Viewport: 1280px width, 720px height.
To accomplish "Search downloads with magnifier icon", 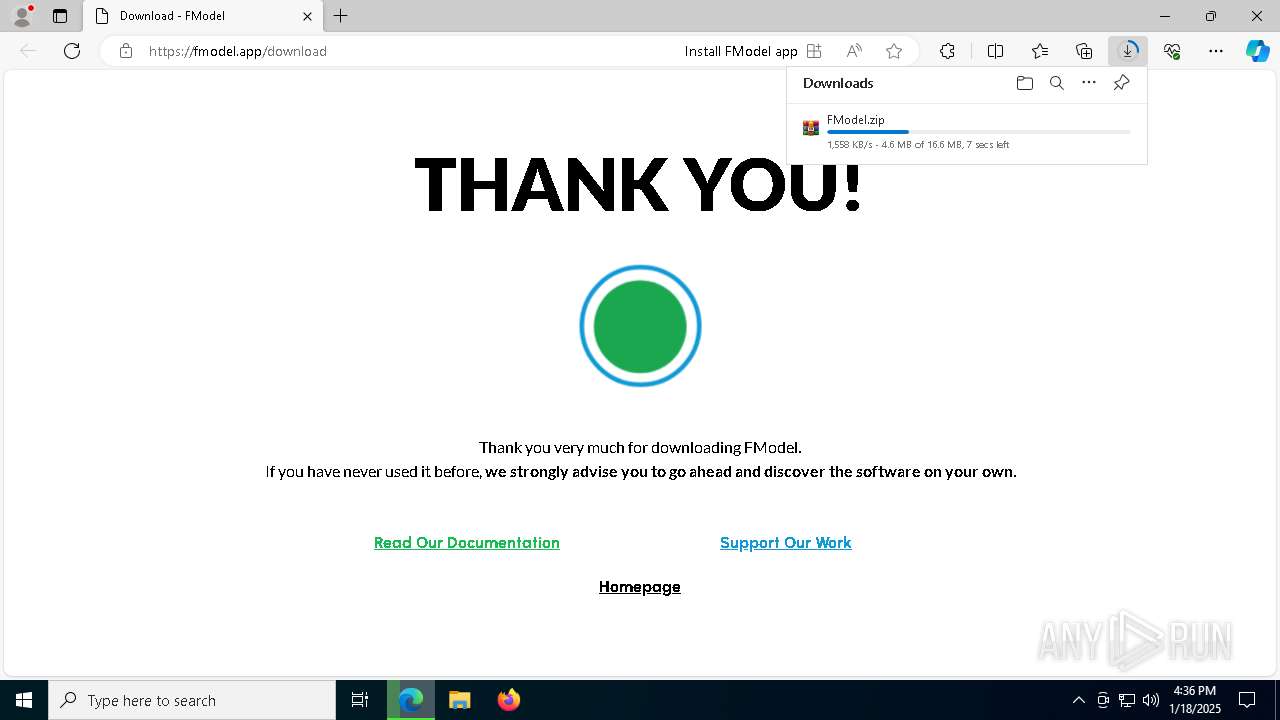I will (x=1056, y=83).
